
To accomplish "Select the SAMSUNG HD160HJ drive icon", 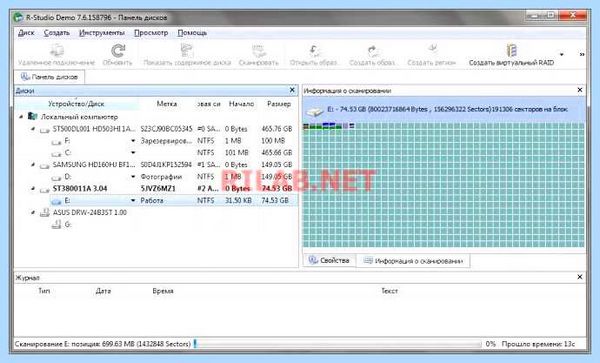I will (x=45, y=166).
